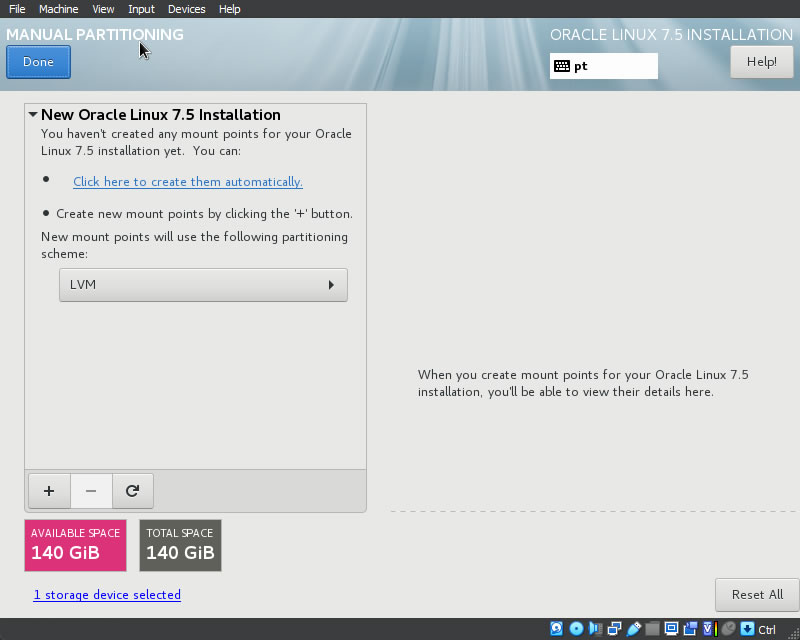Click VirtualBox optical disc status icon

click(577, 628)
